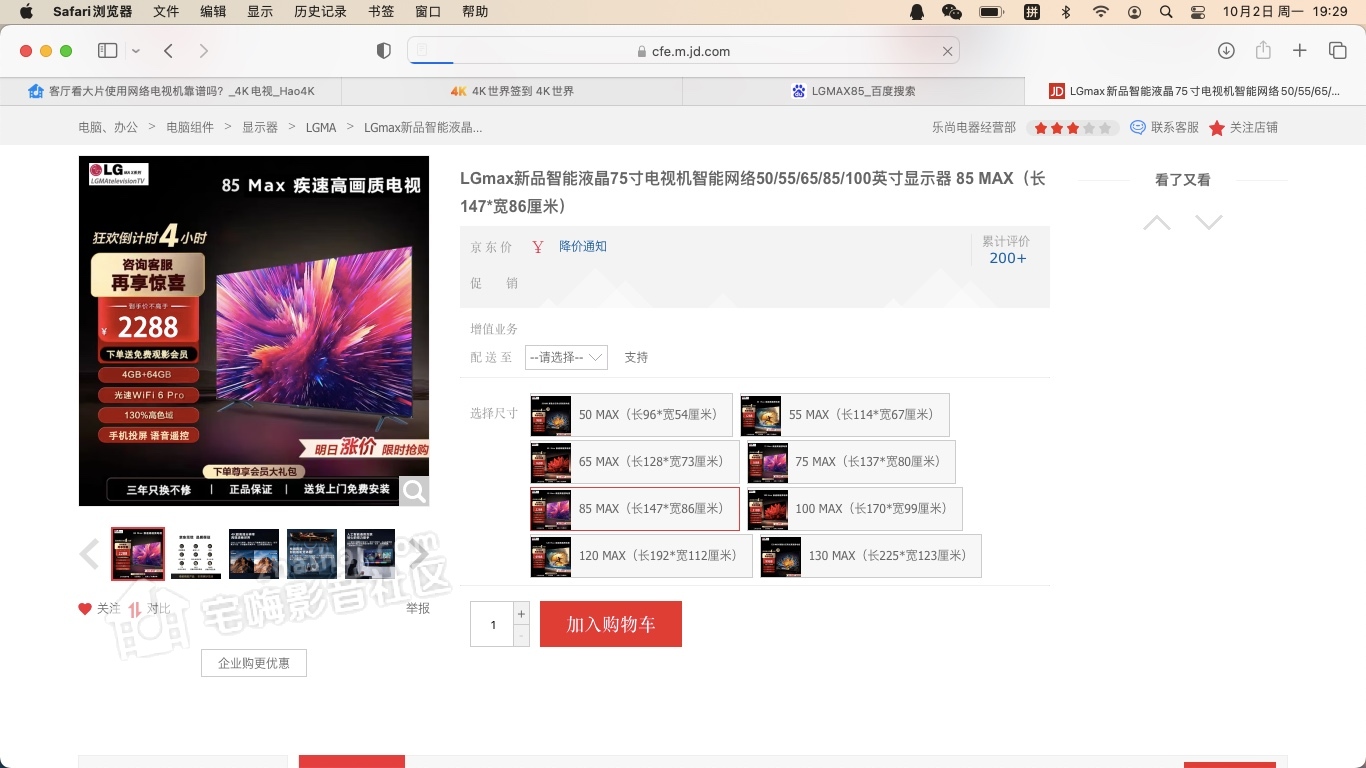Open the Bluetooth status menu
The width and height of the screenshot is (1366, 768).
[x=1066, y=12]
